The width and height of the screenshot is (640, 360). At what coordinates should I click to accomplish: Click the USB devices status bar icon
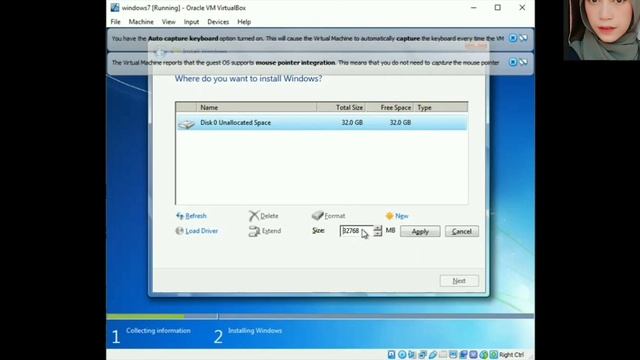(433, 354)
